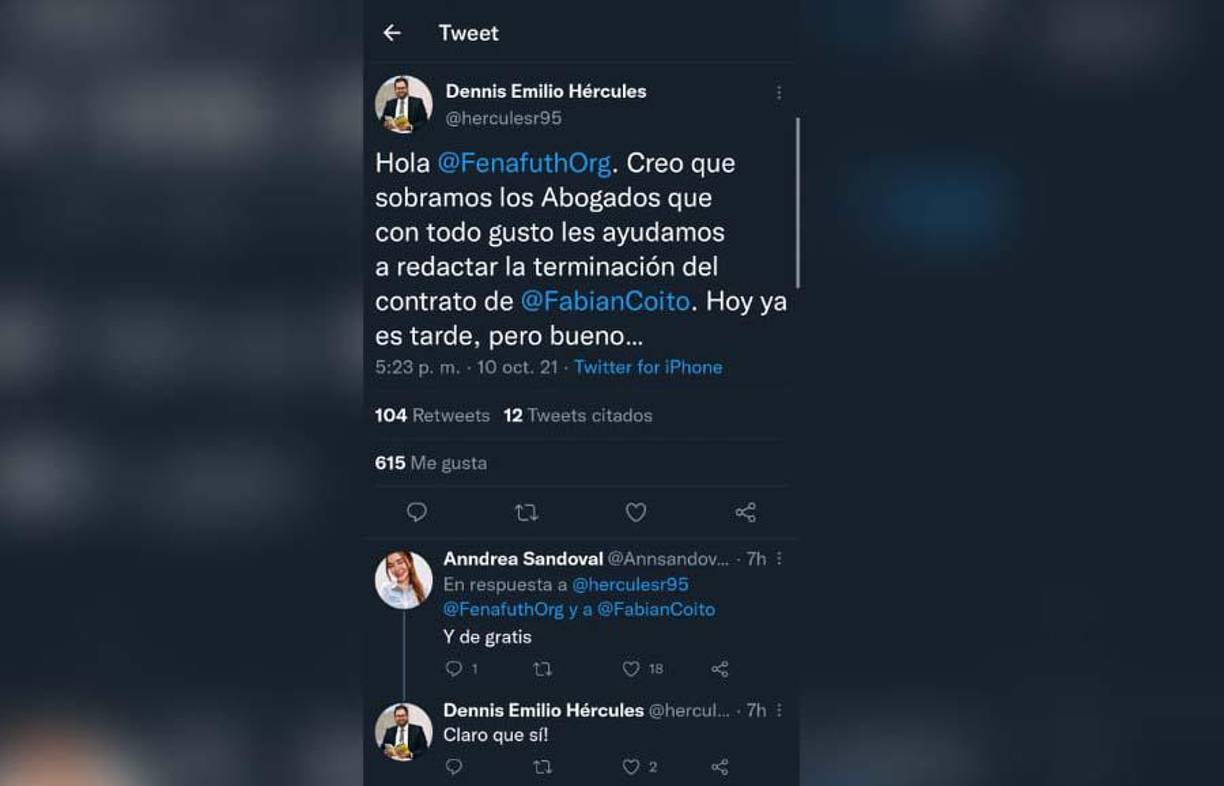Open Dennis Emilio Hércules profile picture
This screenshot has width=1224, height=786.
pyautogui.click(x=404, y=100)
